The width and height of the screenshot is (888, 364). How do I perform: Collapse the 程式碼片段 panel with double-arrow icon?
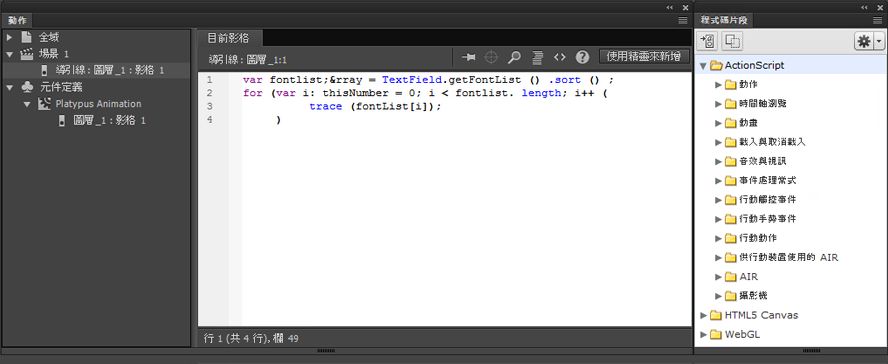point(865,7)
